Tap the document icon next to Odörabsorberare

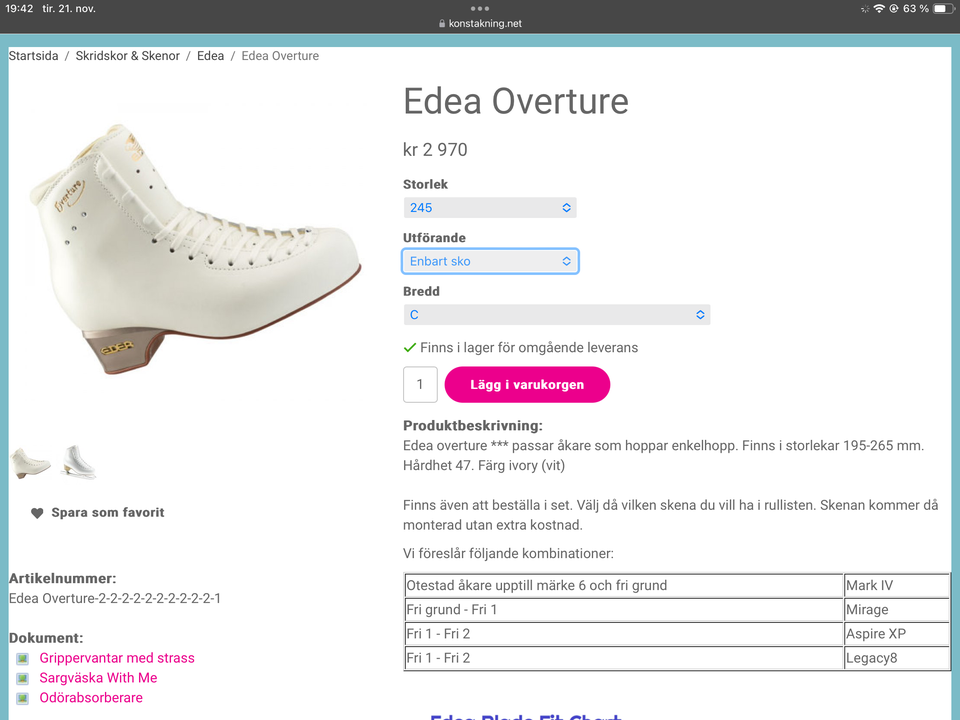coord(23,698)
